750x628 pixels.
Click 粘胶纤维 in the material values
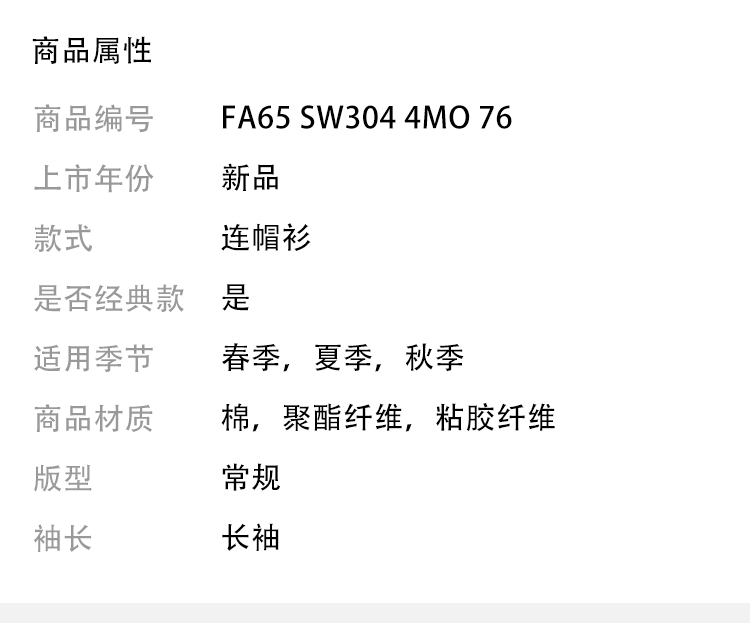495,418
